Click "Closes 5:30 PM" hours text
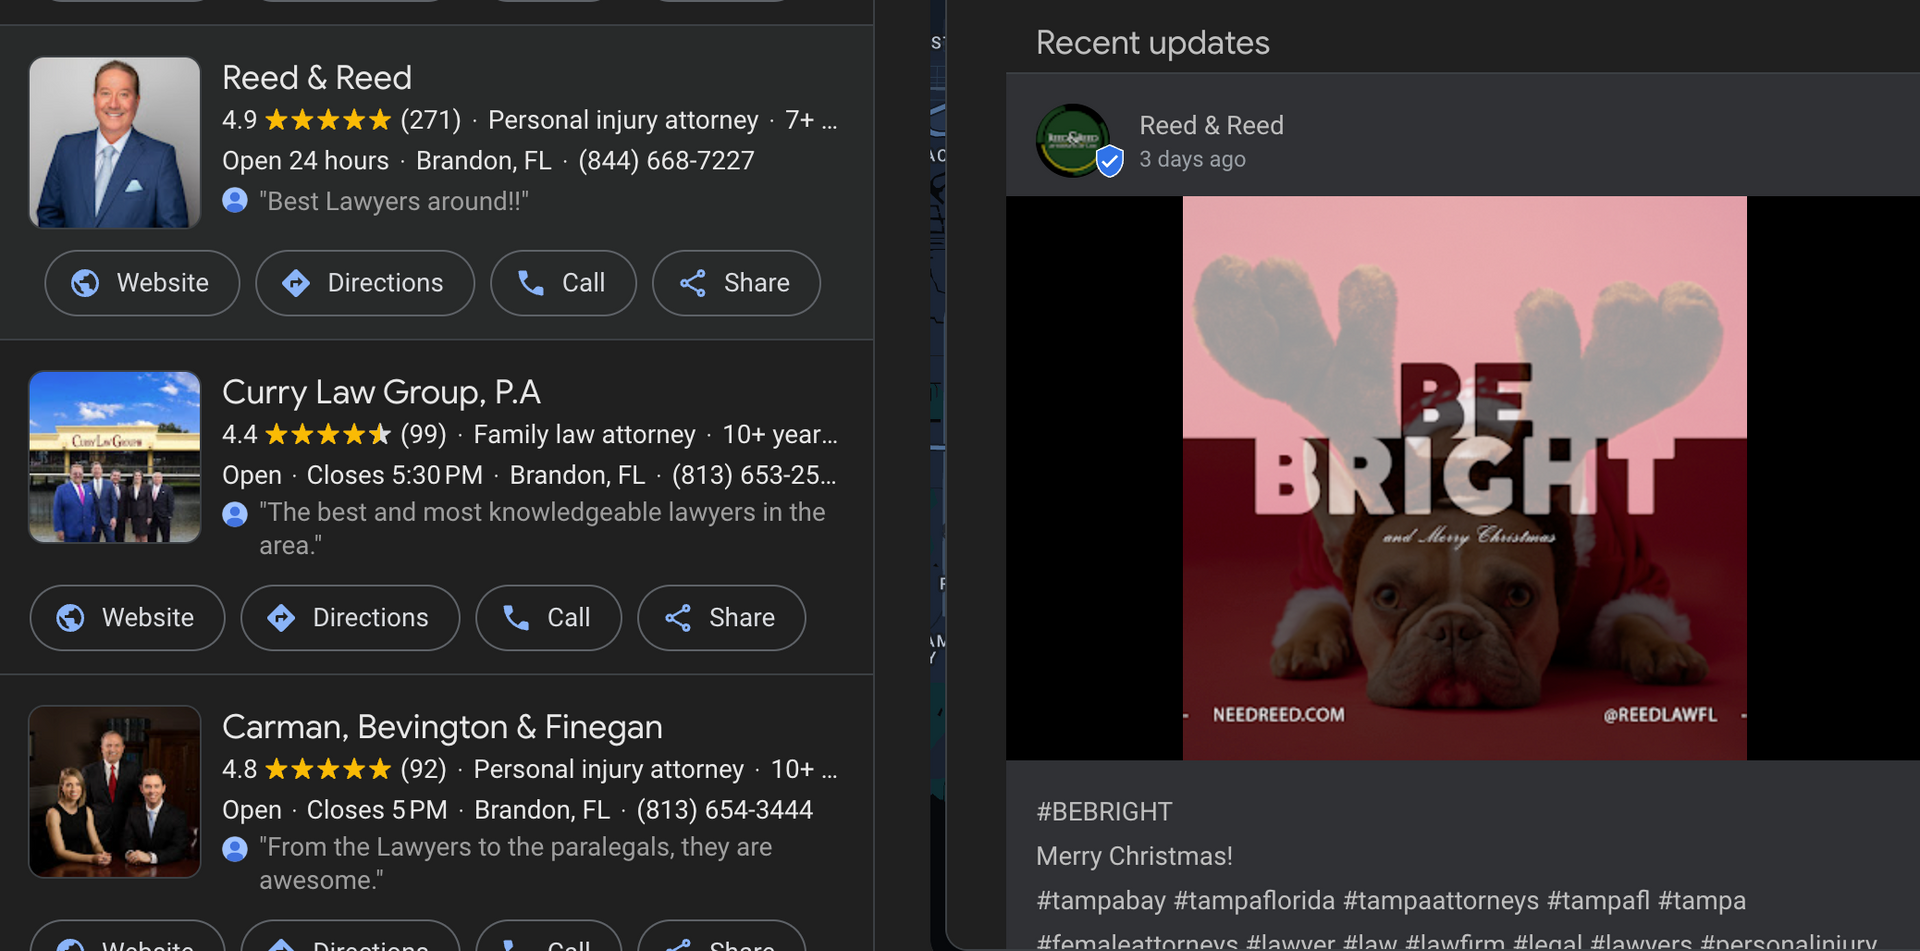1920x951 pixels. click(x=394, y=475)
